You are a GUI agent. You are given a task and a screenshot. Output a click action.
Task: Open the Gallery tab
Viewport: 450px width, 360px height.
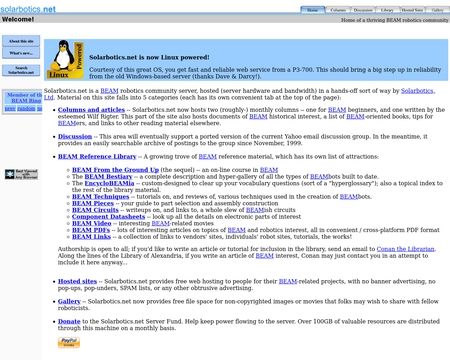pos(437,10)
